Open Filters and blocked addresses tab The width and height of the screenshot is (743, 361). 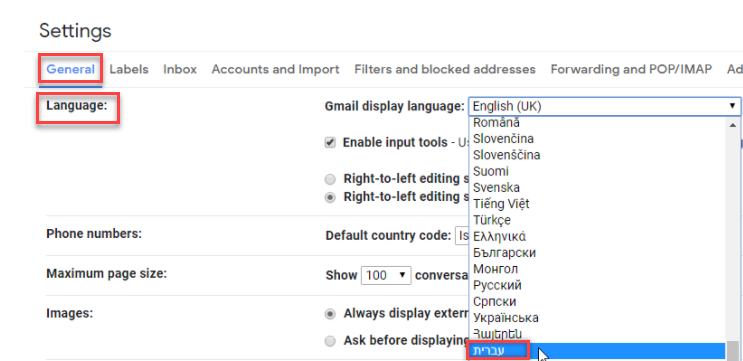point(445,70)
